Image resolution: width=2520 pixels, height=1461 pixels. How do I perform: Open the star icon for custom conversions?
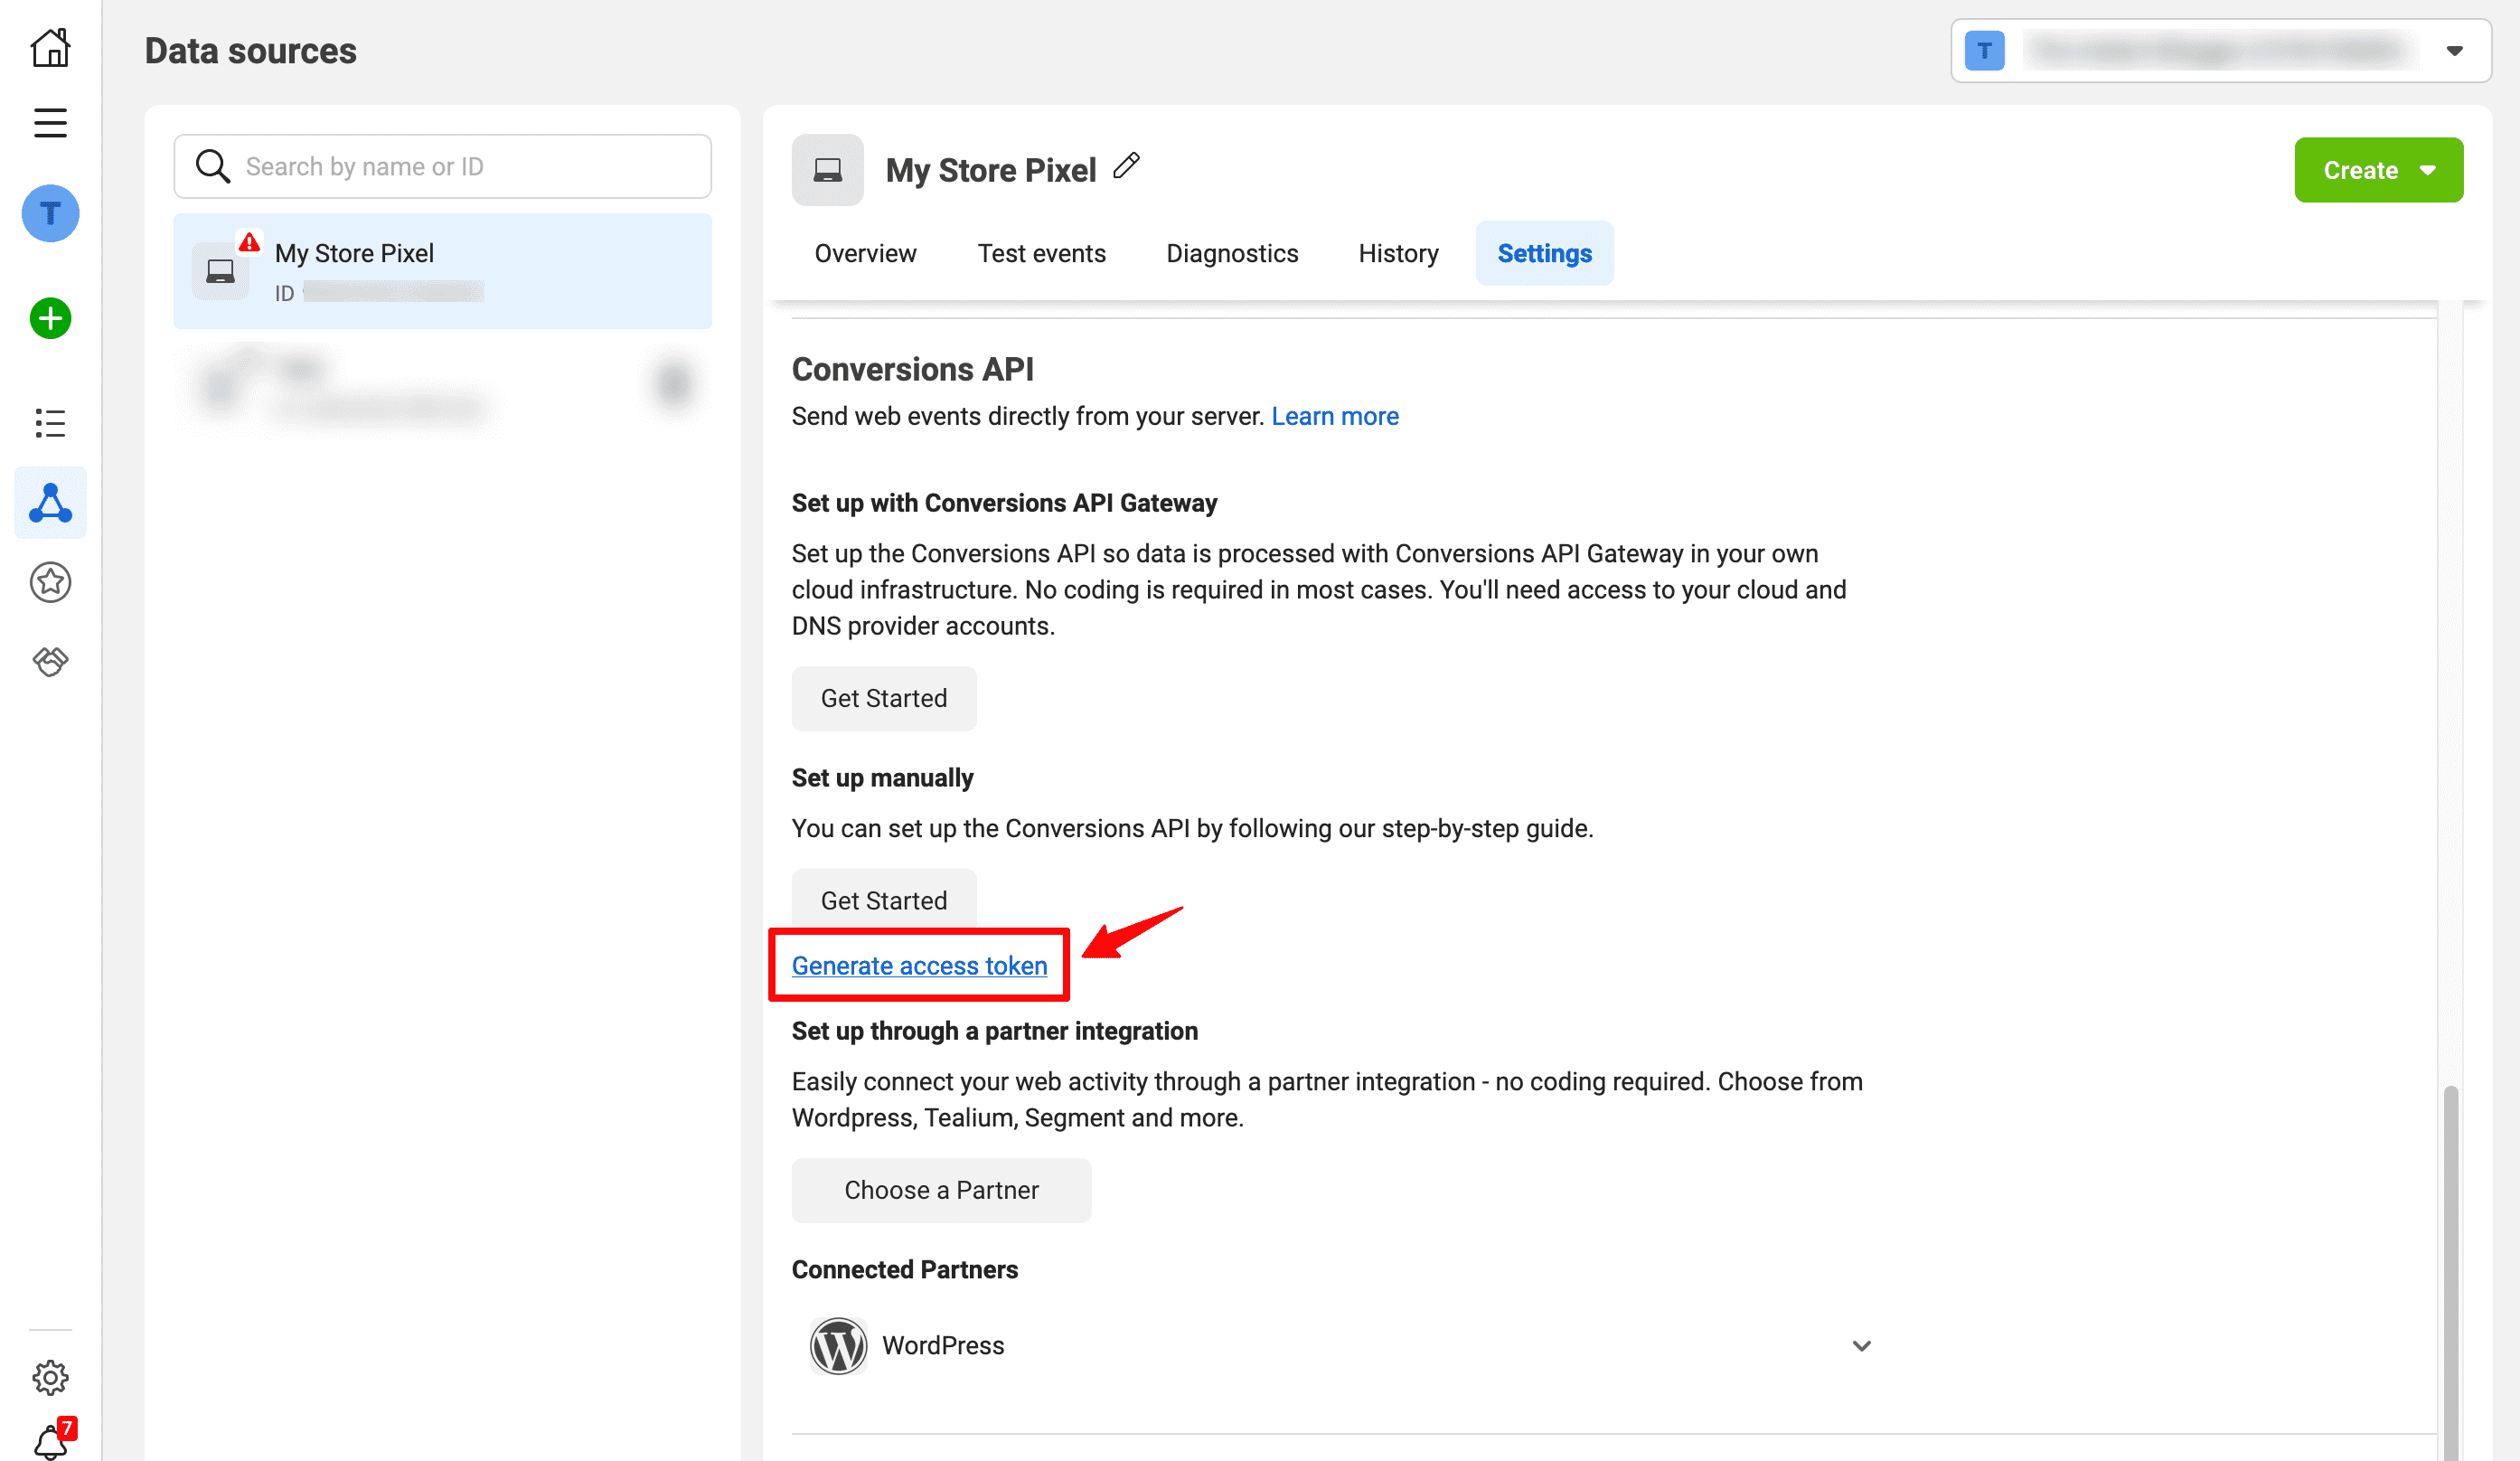(x=50, y=583)
